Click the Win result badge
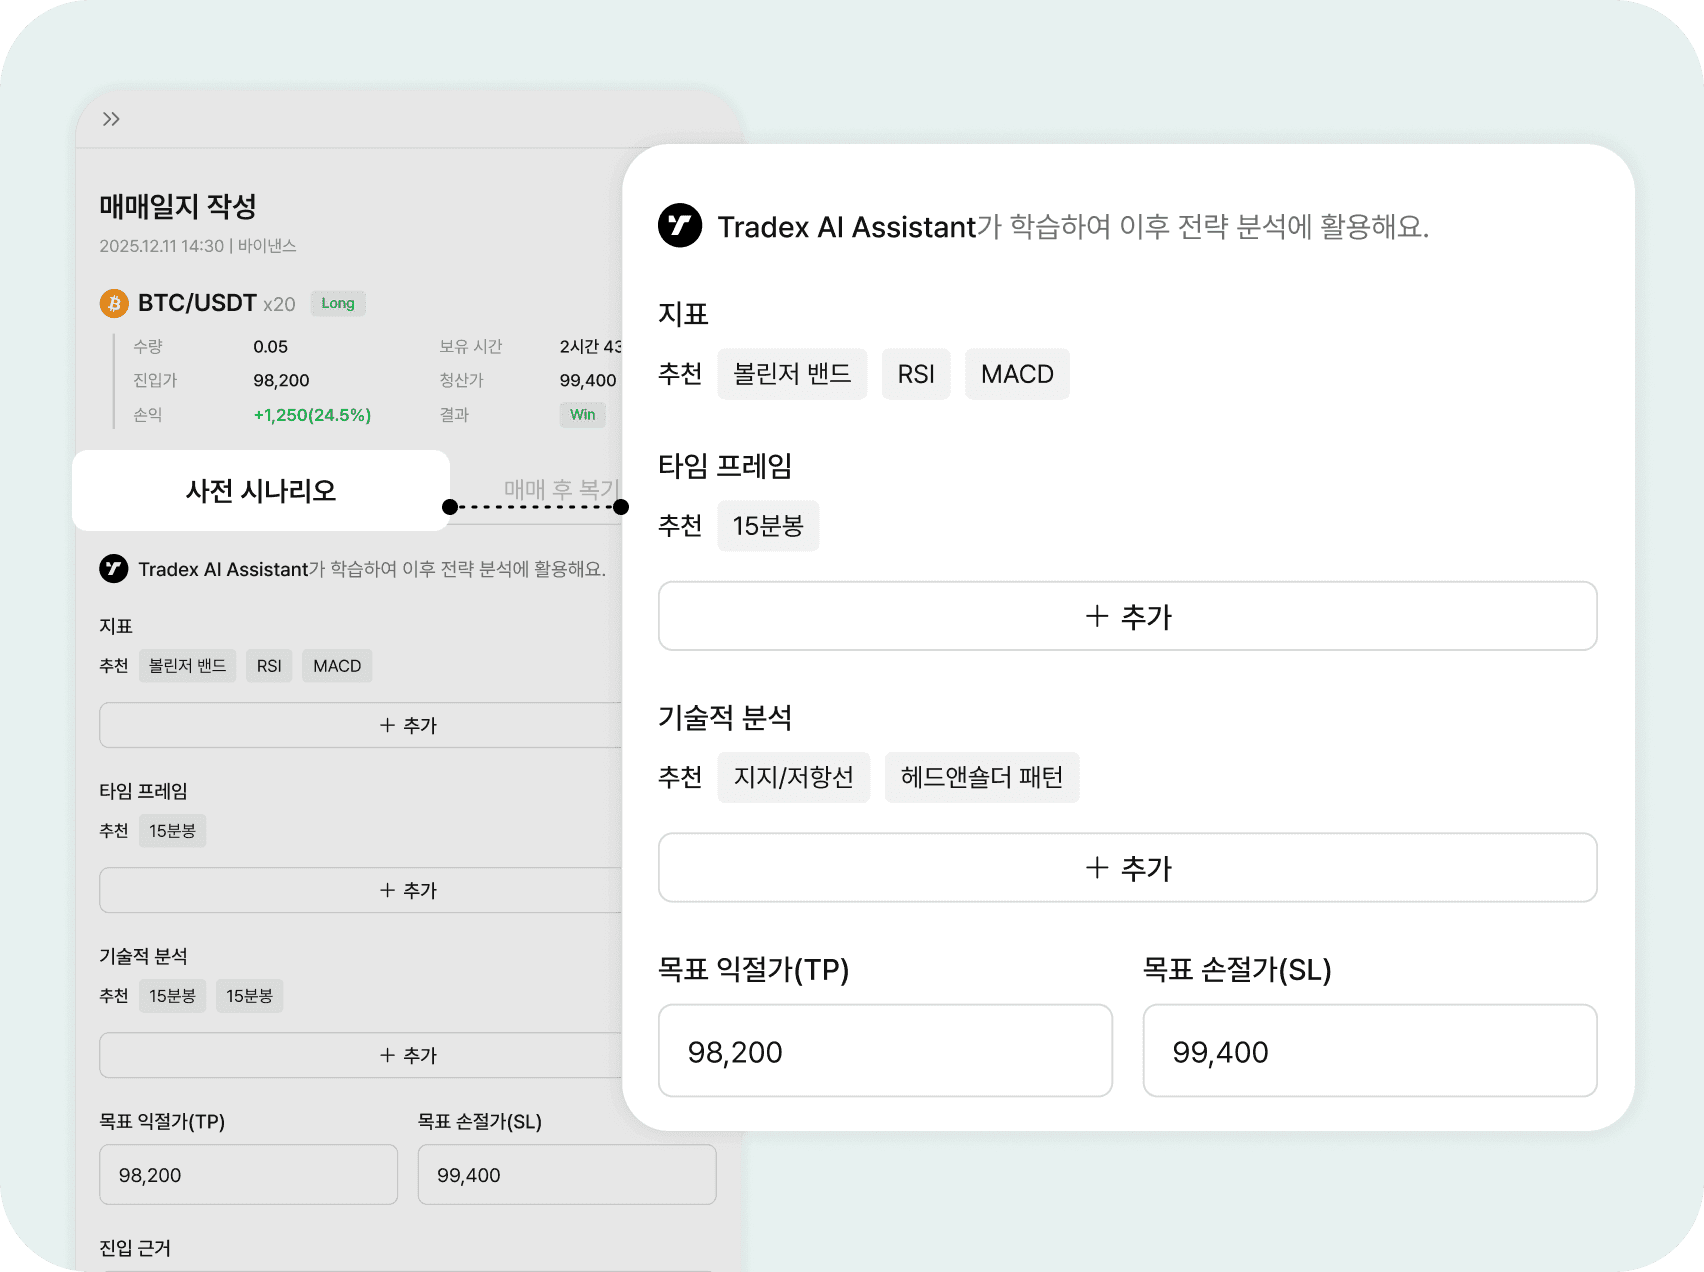Screen dimensions: 1704x1272 coord(582,415)
